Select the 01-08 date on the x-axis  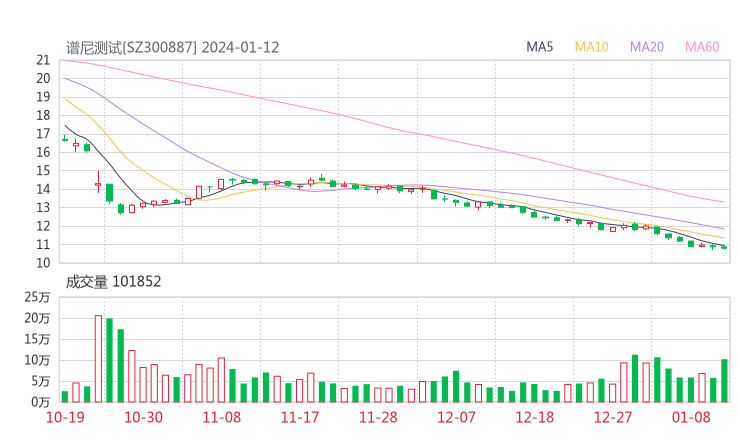(x=690, y=417)
